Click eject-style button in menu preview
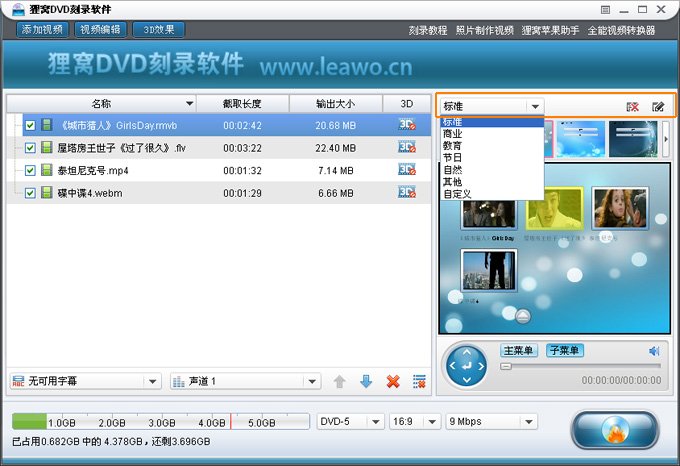Image resolution: width=680 pixels, height=466 pixels. (523, 316)
